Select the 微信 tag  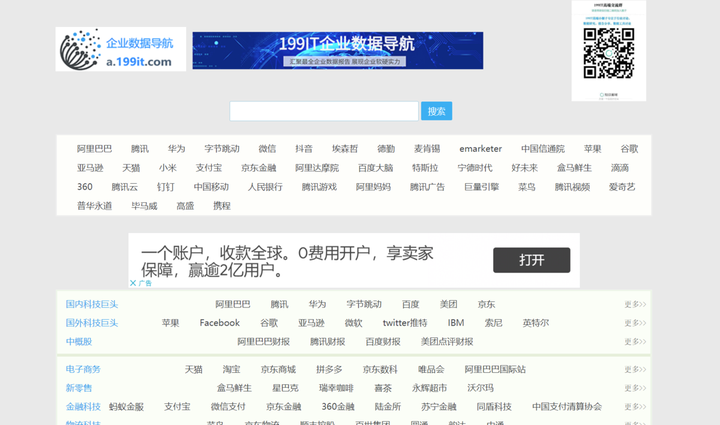(267, 149)
